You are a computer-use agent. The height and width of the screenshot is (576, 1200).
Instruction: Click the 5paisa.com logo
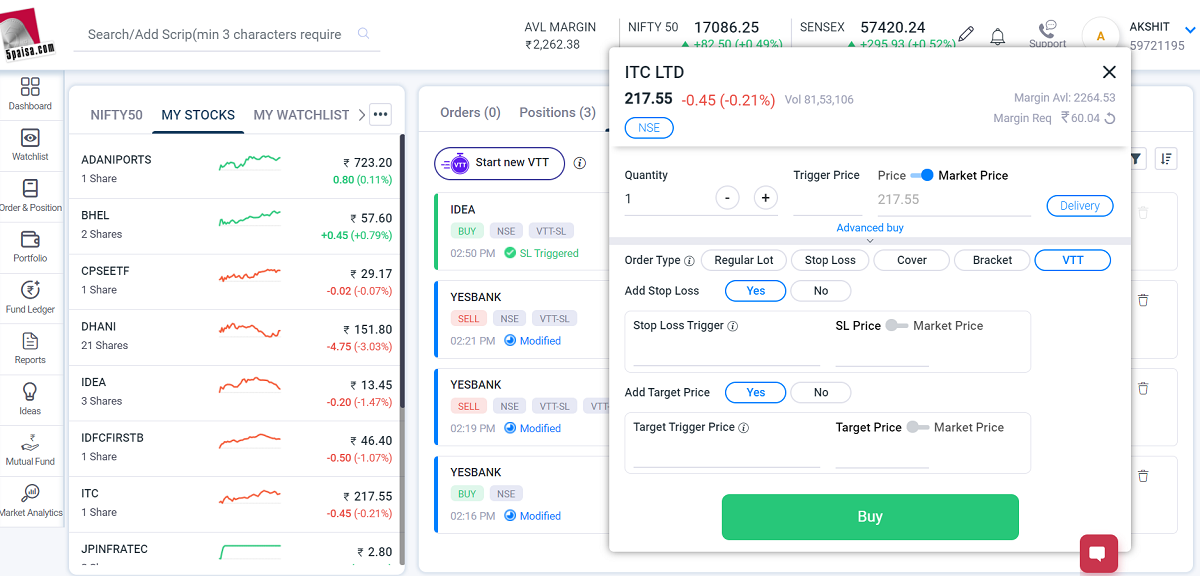(x=30, y=34)
